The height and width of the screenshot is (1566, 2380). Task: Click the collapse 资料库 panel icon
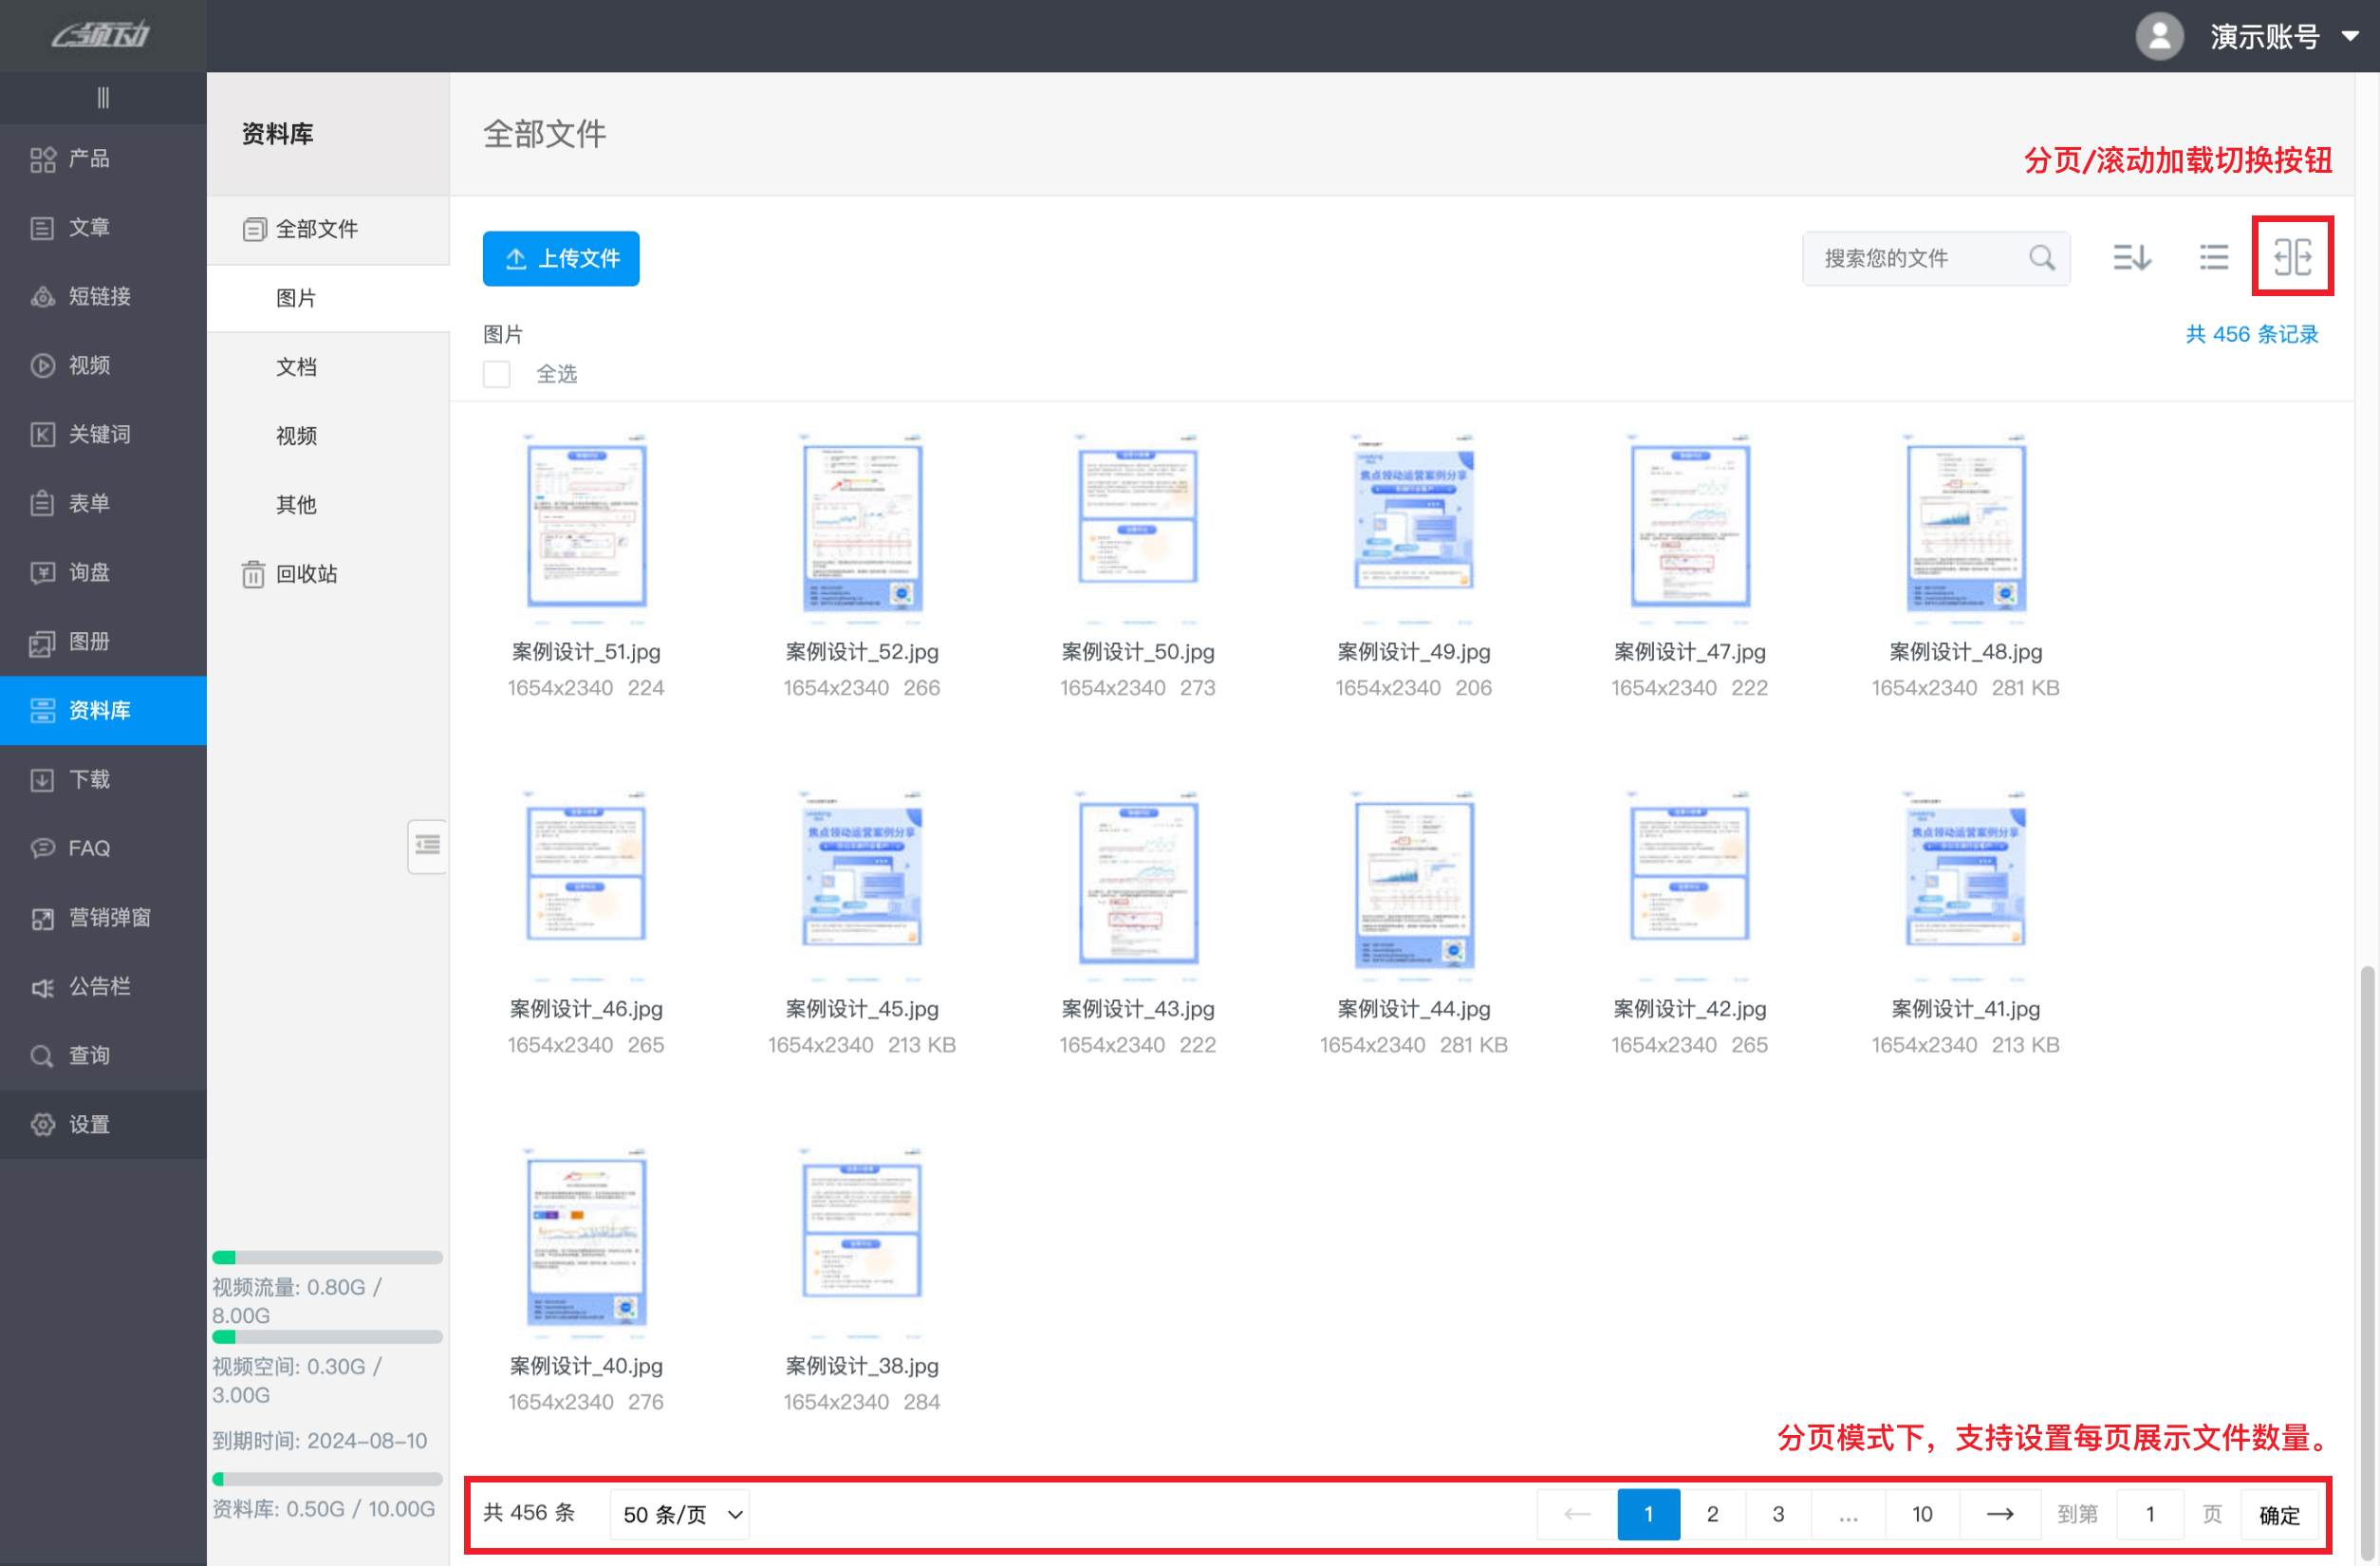(428, 846)
